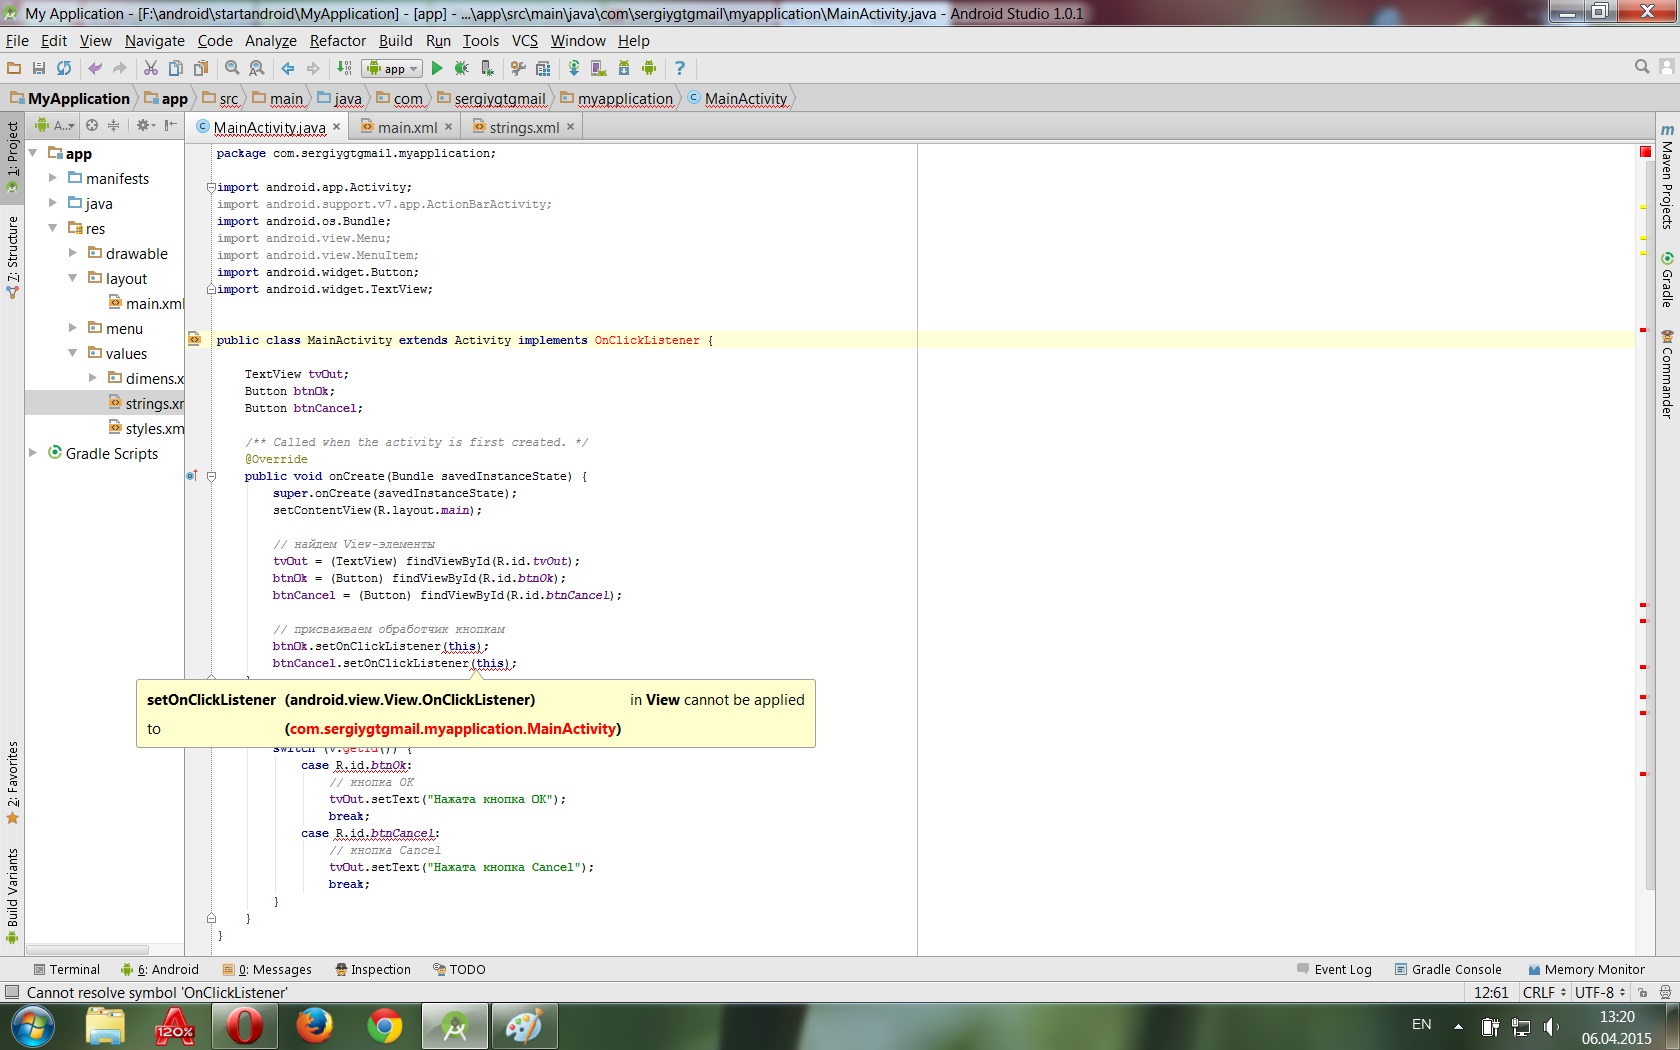The width and height of the screenshot is (1680, 1050).
Task: Open Find with the magnifier toolbar icon
Action: point(232,68)
